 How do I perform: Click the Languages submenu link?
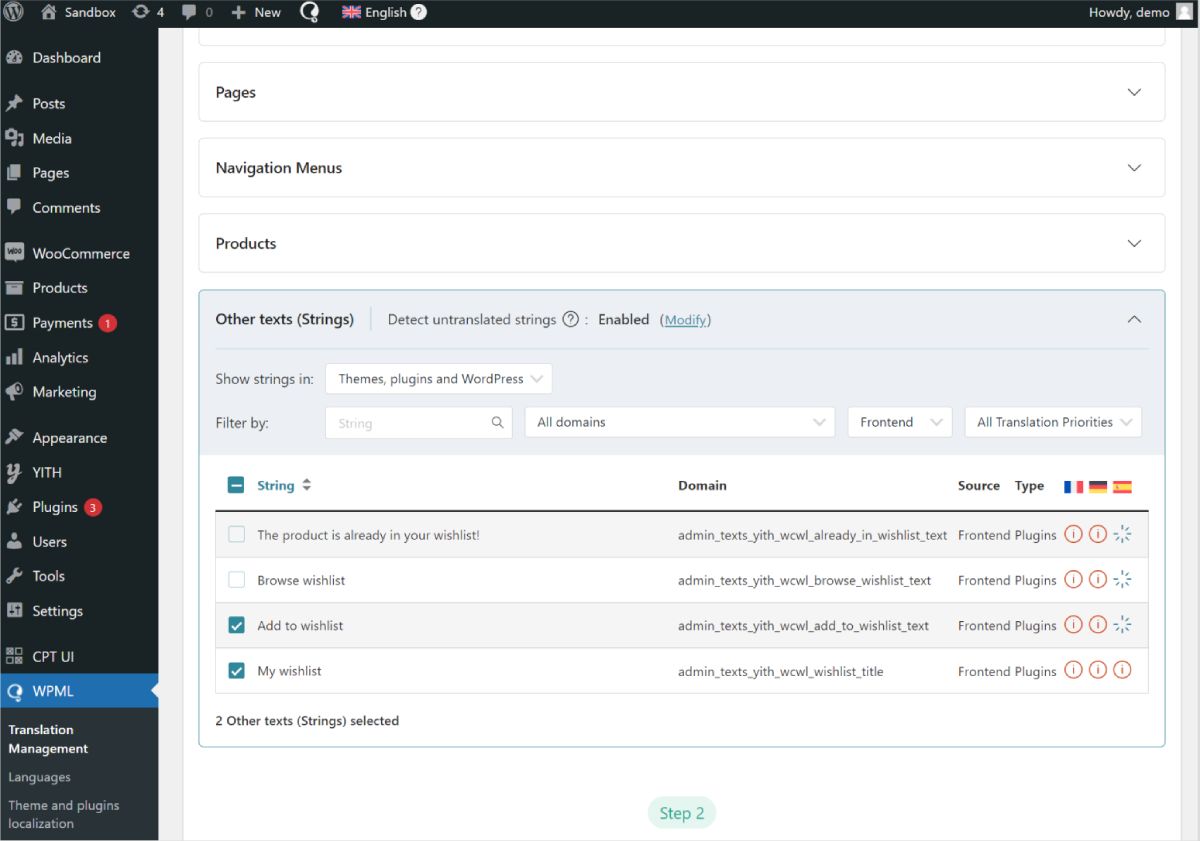click(x=39, y=777)
